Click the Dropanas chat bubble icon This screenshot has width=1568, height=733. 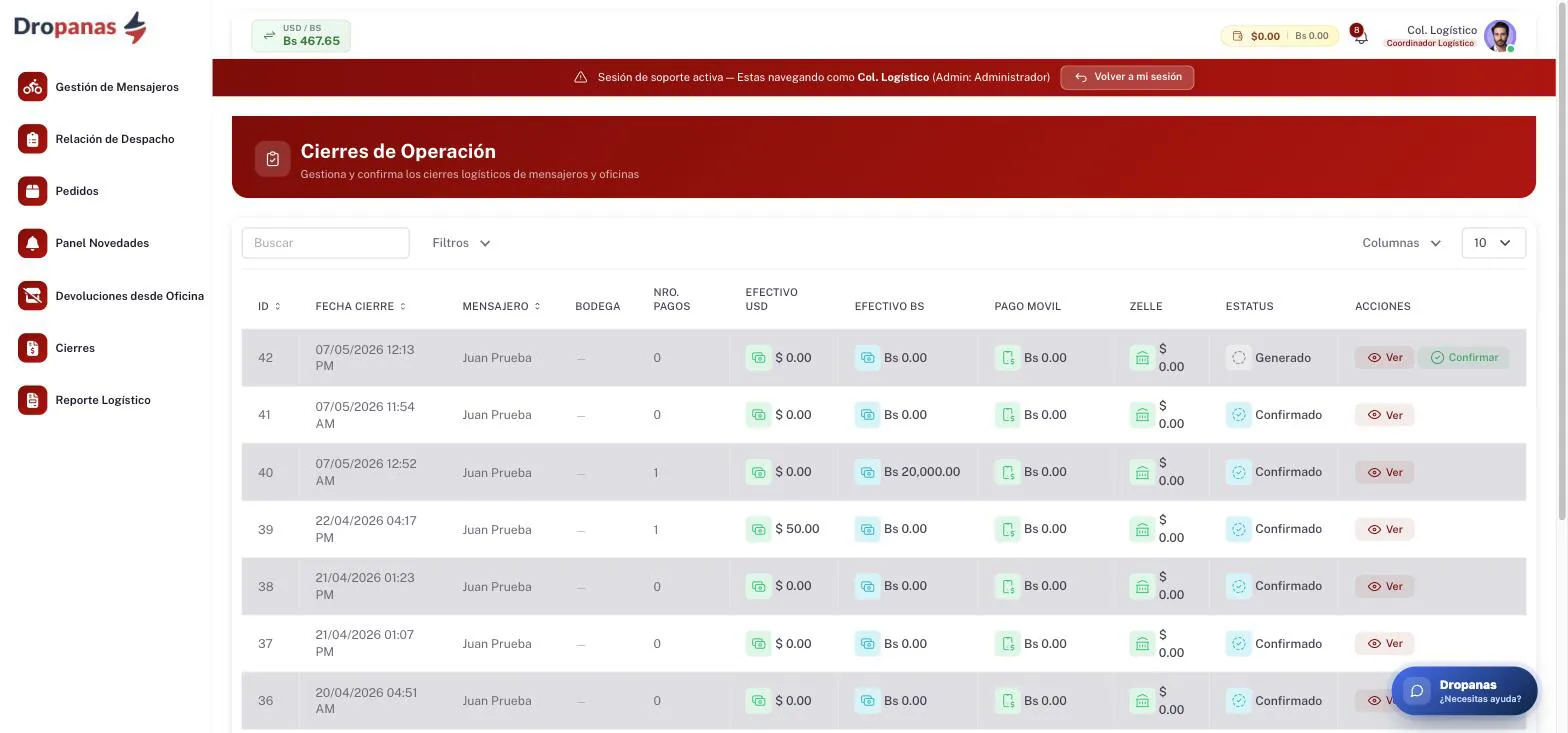pos(1416,691)
